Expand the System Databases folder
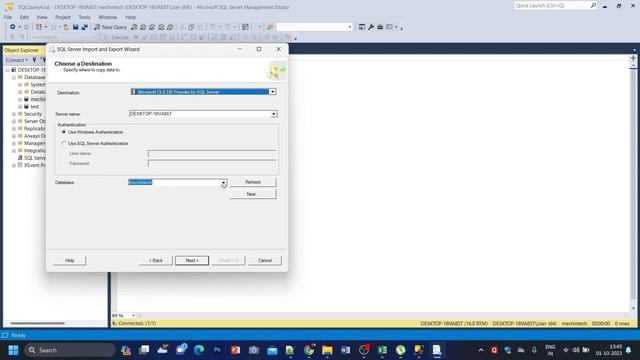The width and height of the screenshot is (640, 360). point(20,84)
